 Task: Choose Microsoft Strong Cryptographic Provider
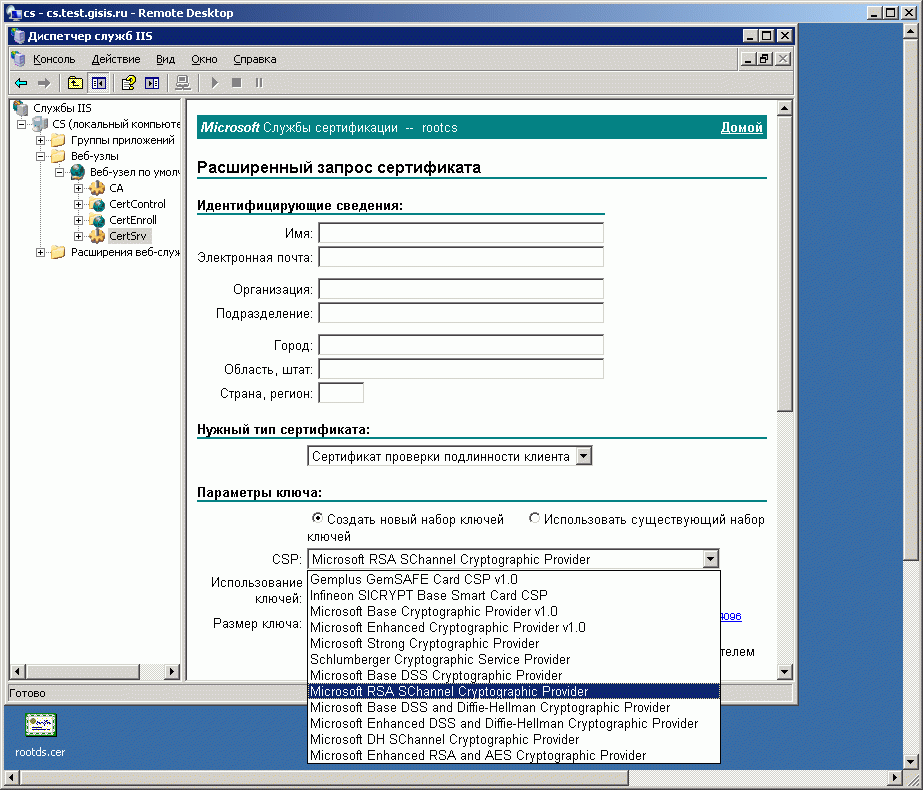[x=514, y=643]
